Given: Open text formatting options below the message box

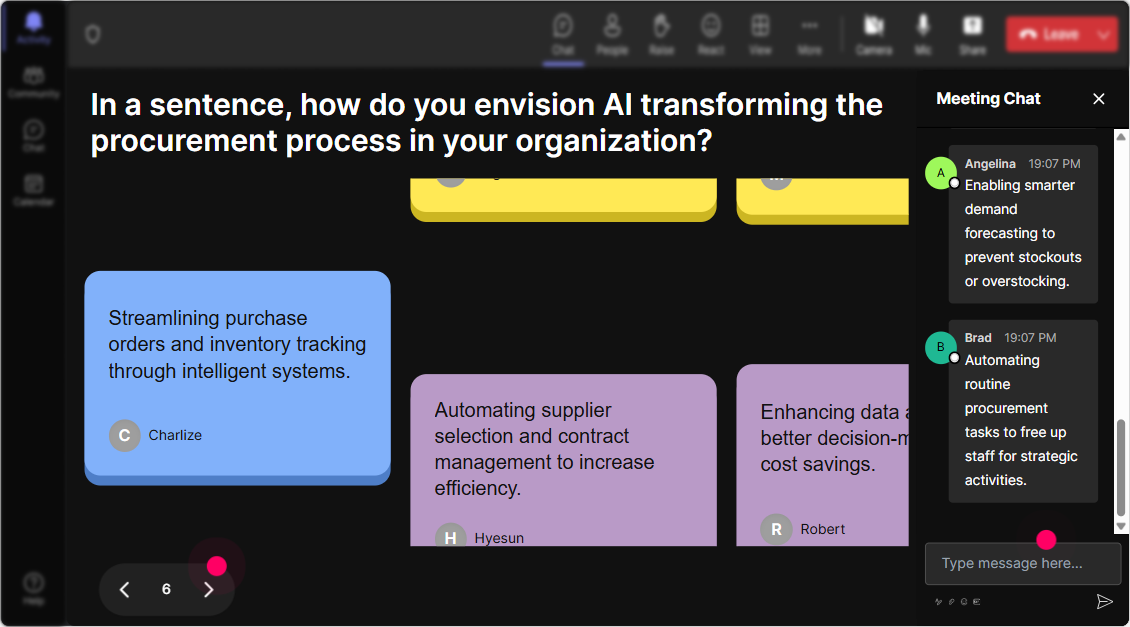Looking at the screenshot, I should coord(938,601).
